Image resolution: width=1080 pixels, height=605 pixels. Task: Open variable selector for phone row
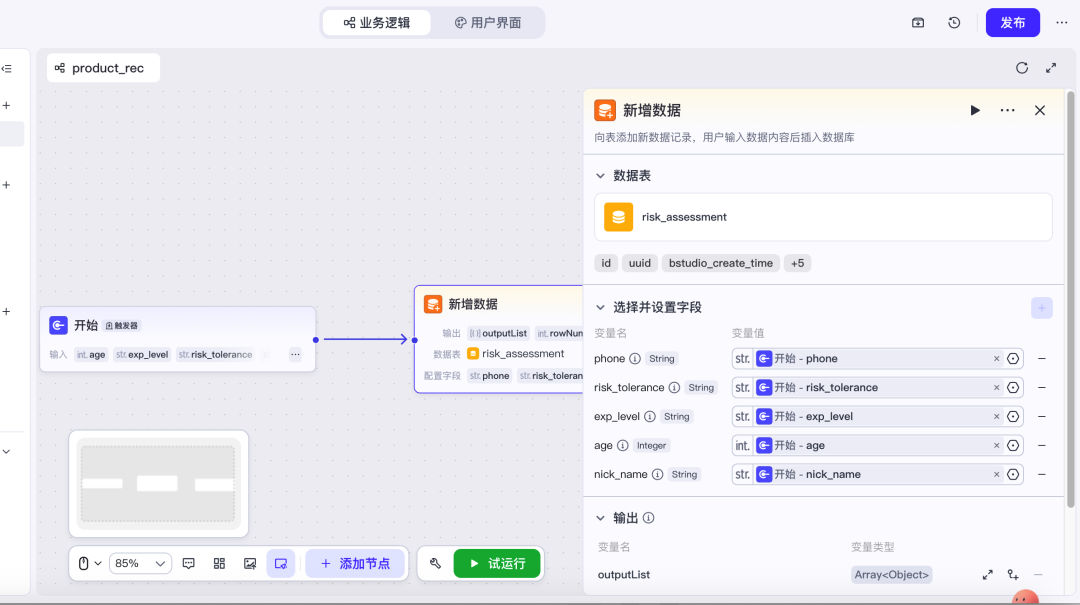pos(1013,358)
